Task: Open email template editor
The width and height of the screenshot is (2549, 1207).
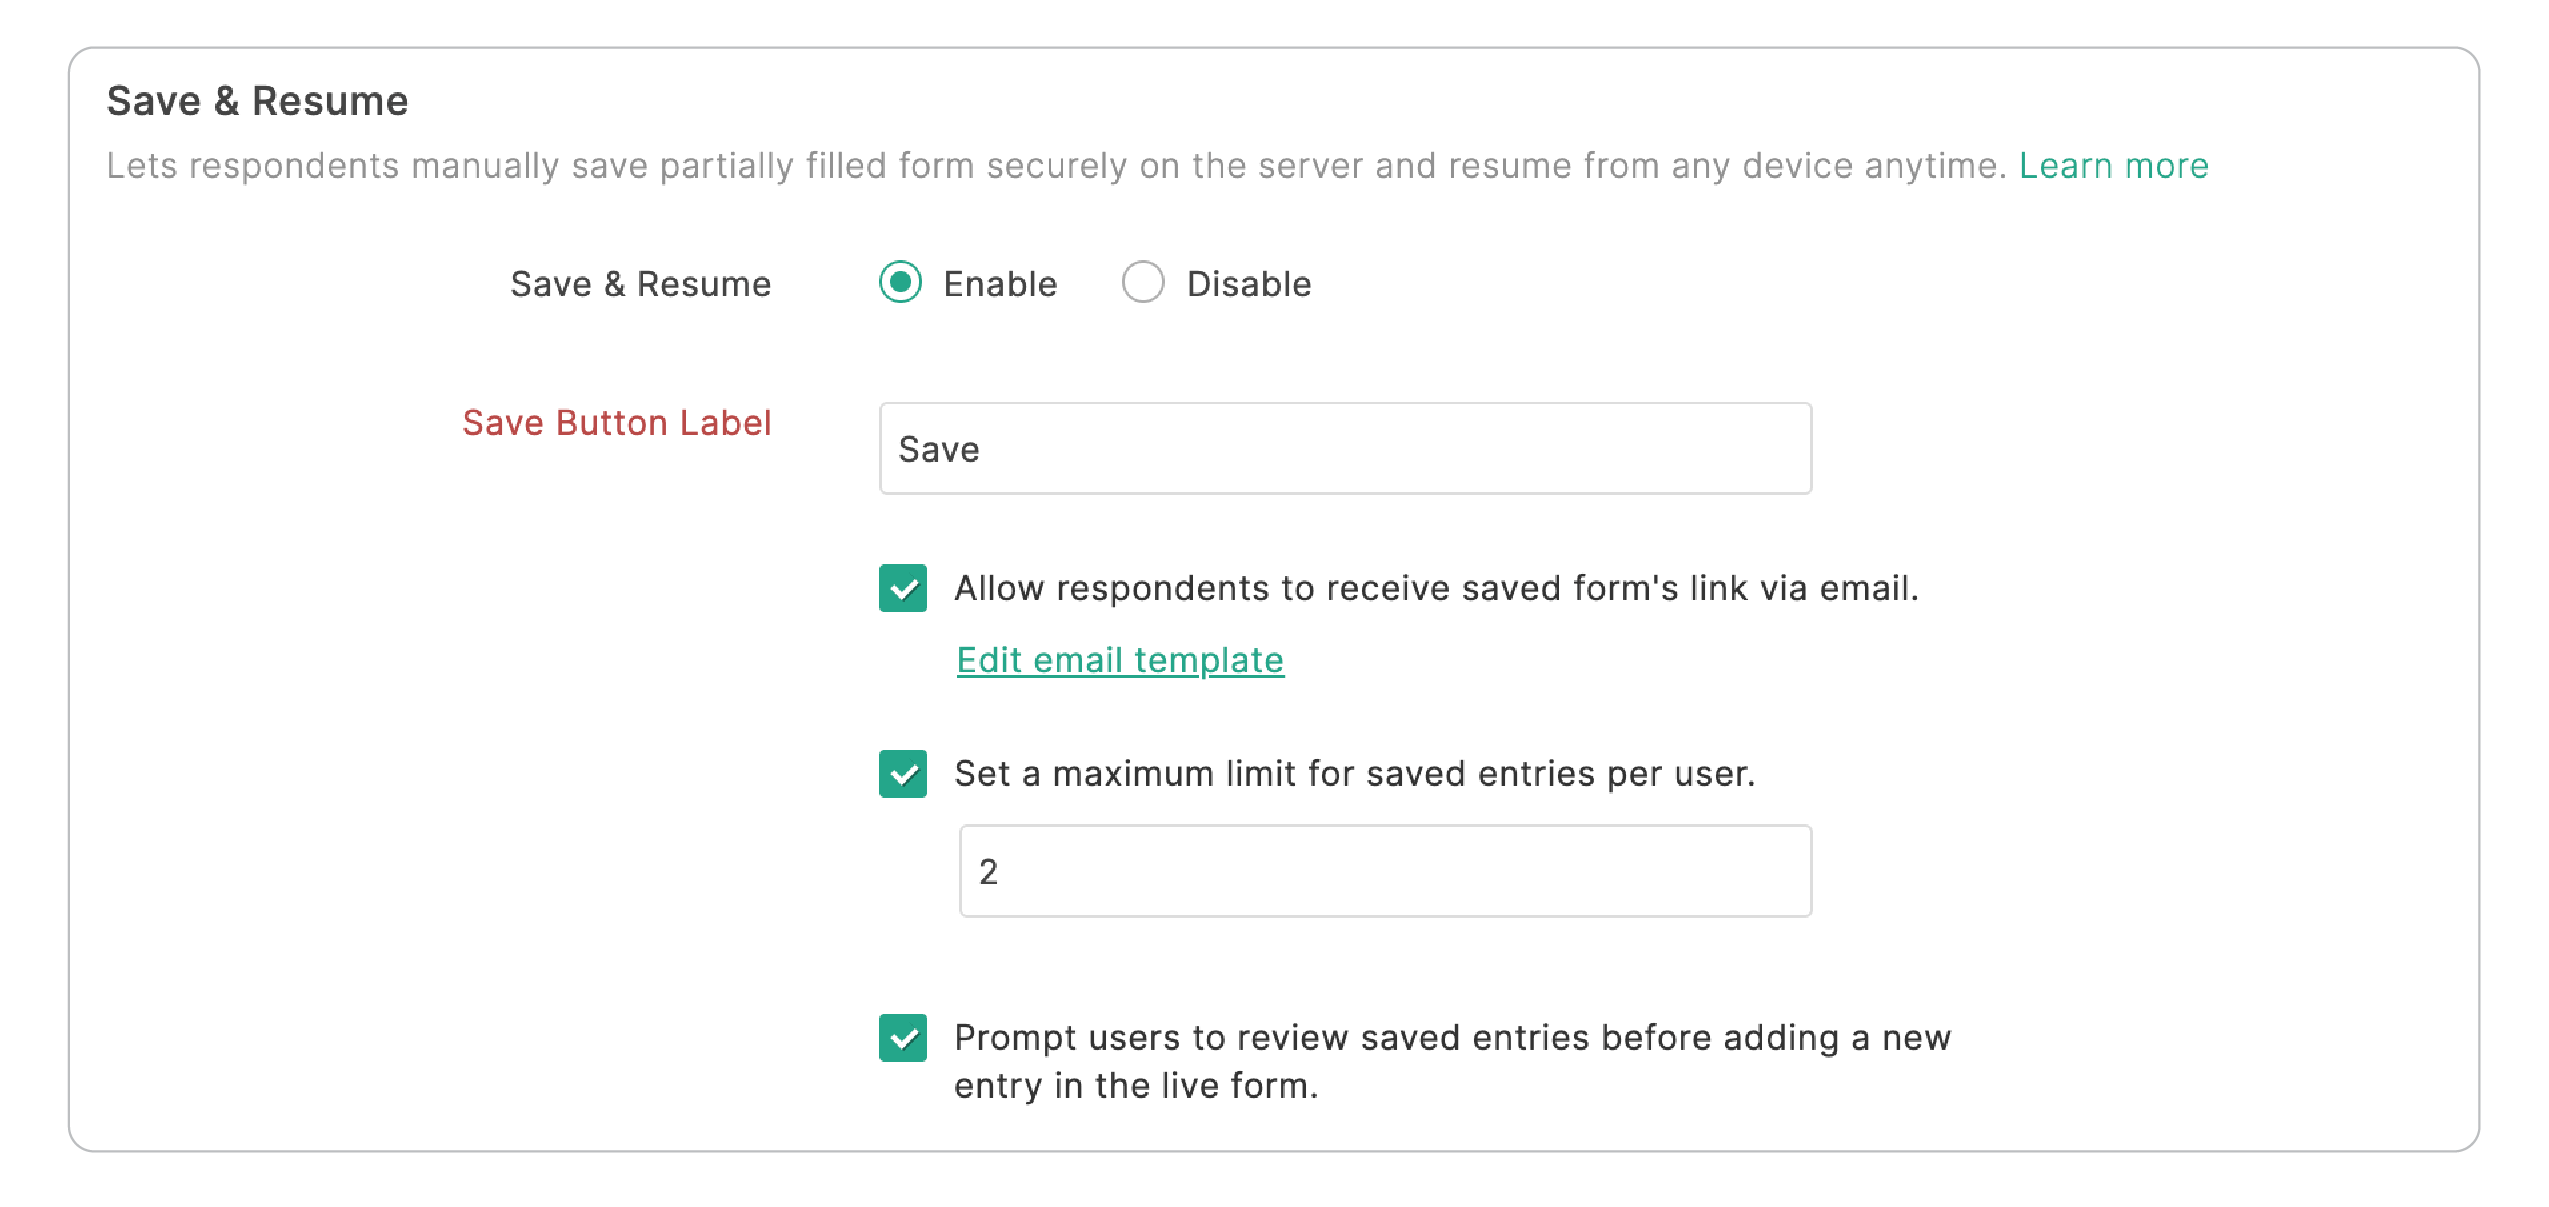Action: click(1119, 659)
